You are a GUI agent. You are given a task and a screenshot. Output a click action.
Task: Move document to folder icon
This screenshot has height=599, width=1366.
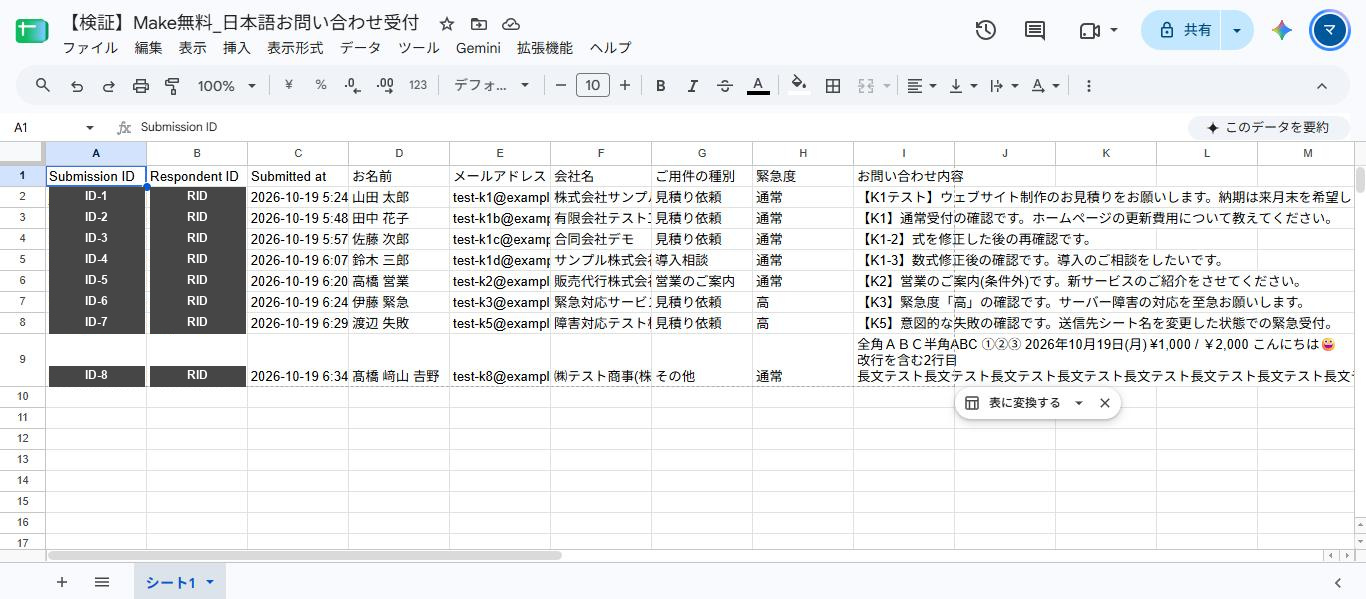click(x=479, y=24)
